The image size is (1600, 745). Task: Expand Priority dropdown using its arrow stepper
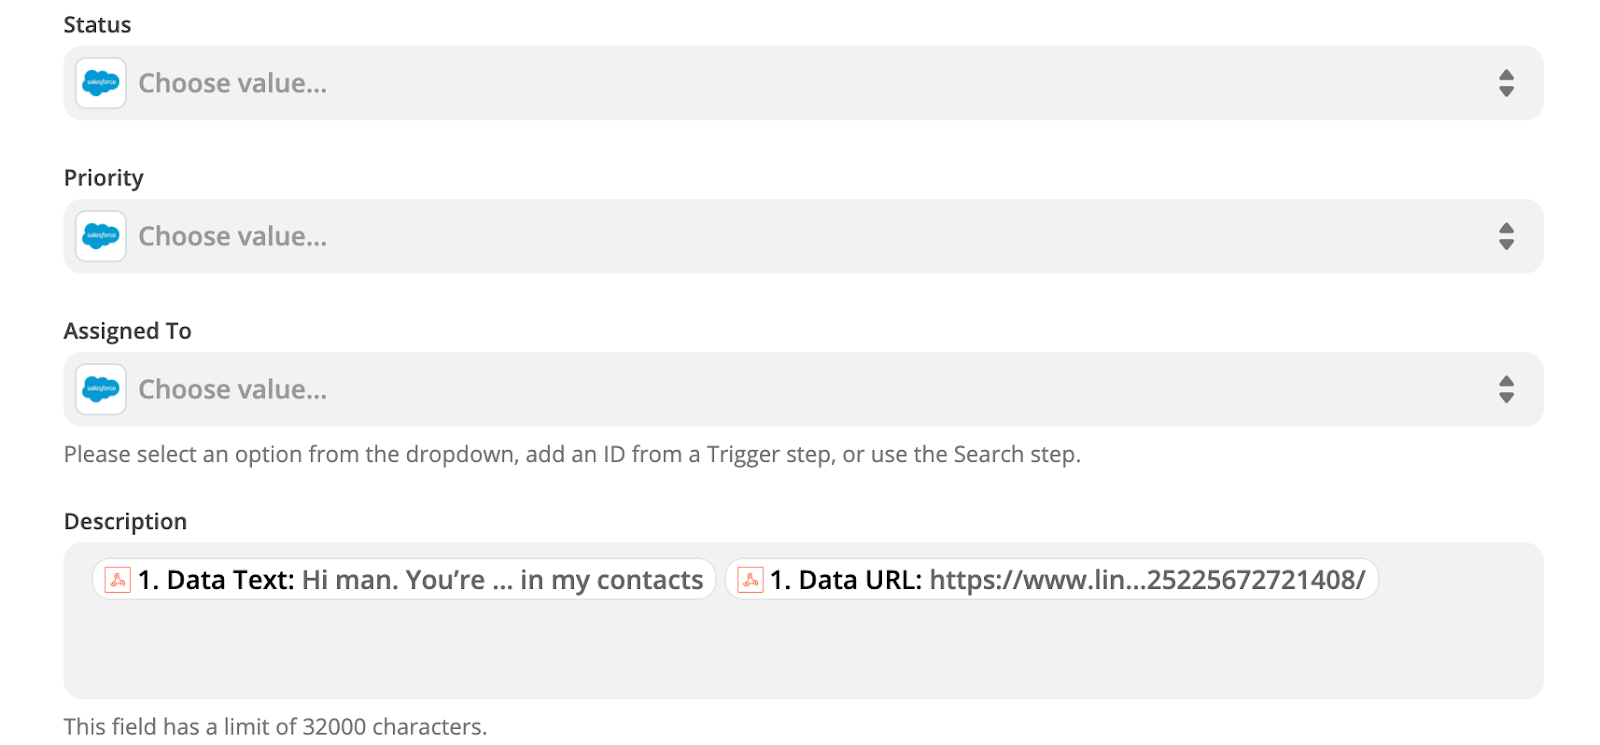click(x=1506, y=236)
